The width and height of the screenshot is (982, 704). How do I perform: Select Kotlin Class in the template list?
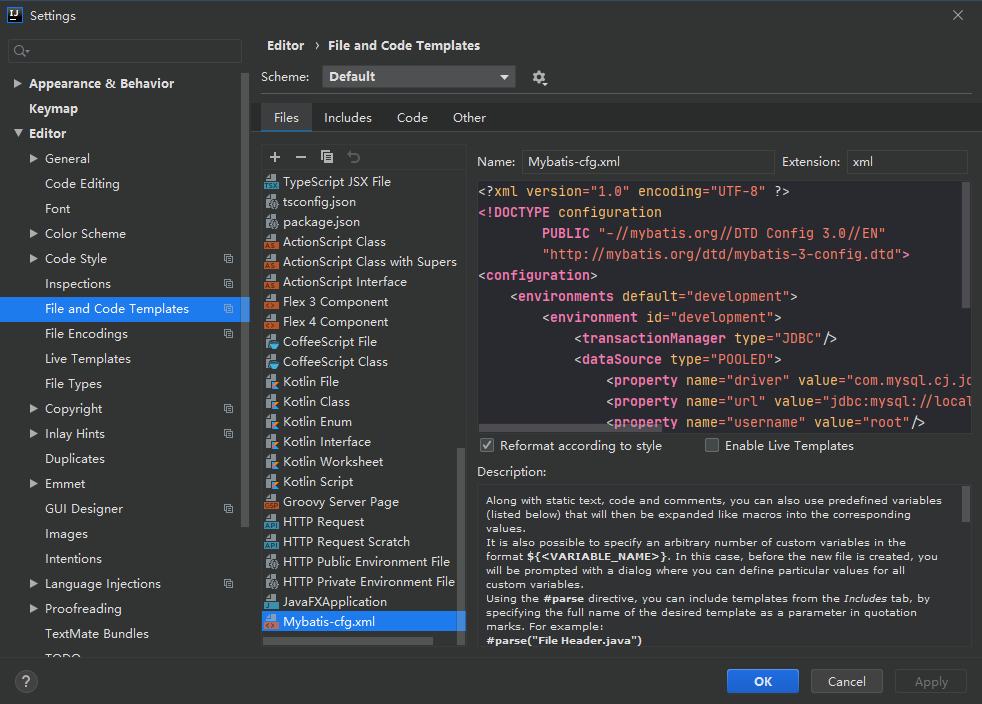coord(316,401)
